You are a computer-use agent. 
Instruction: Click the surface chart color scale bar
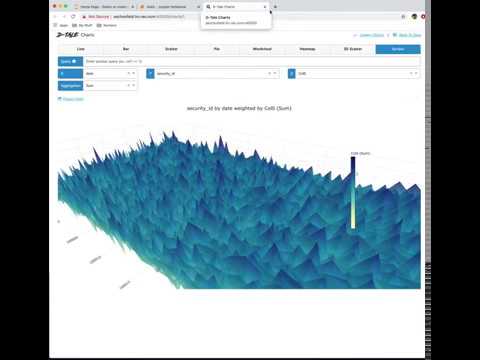[353, 193]
